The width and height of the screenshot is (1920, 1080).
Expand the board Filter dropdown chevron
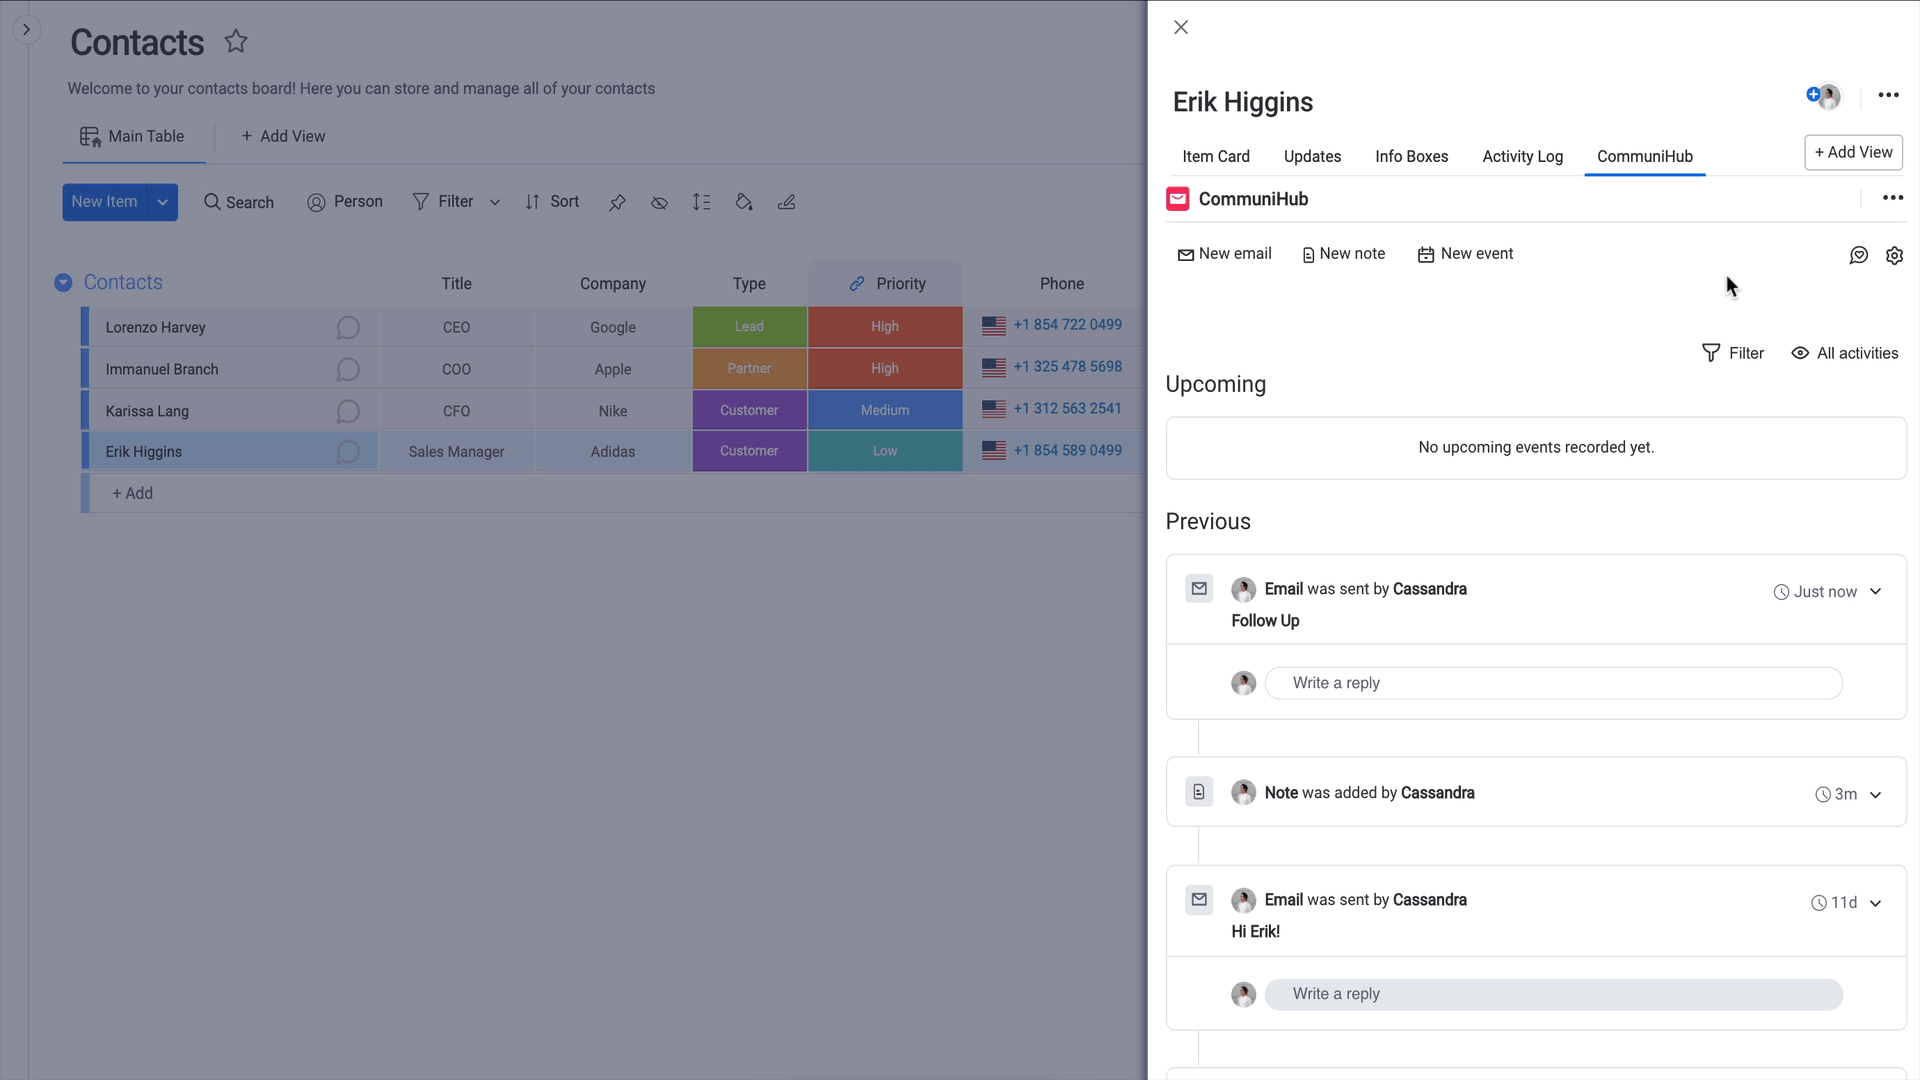coord(495,202)
